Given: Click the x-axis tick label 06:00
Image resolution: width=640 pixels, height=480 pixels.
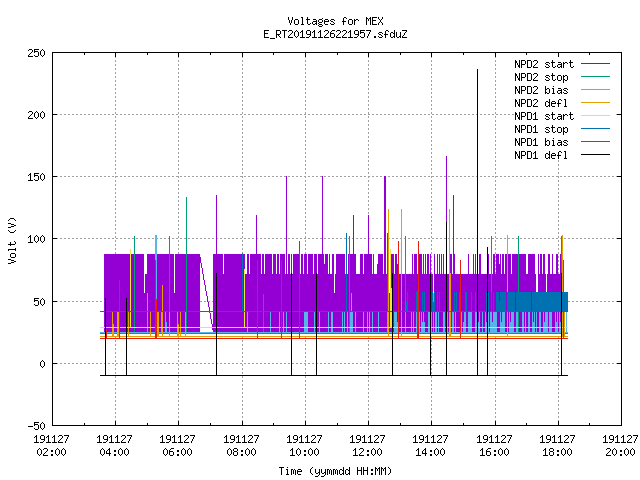Looking at the screenshot, I should (x=178, y=453).
